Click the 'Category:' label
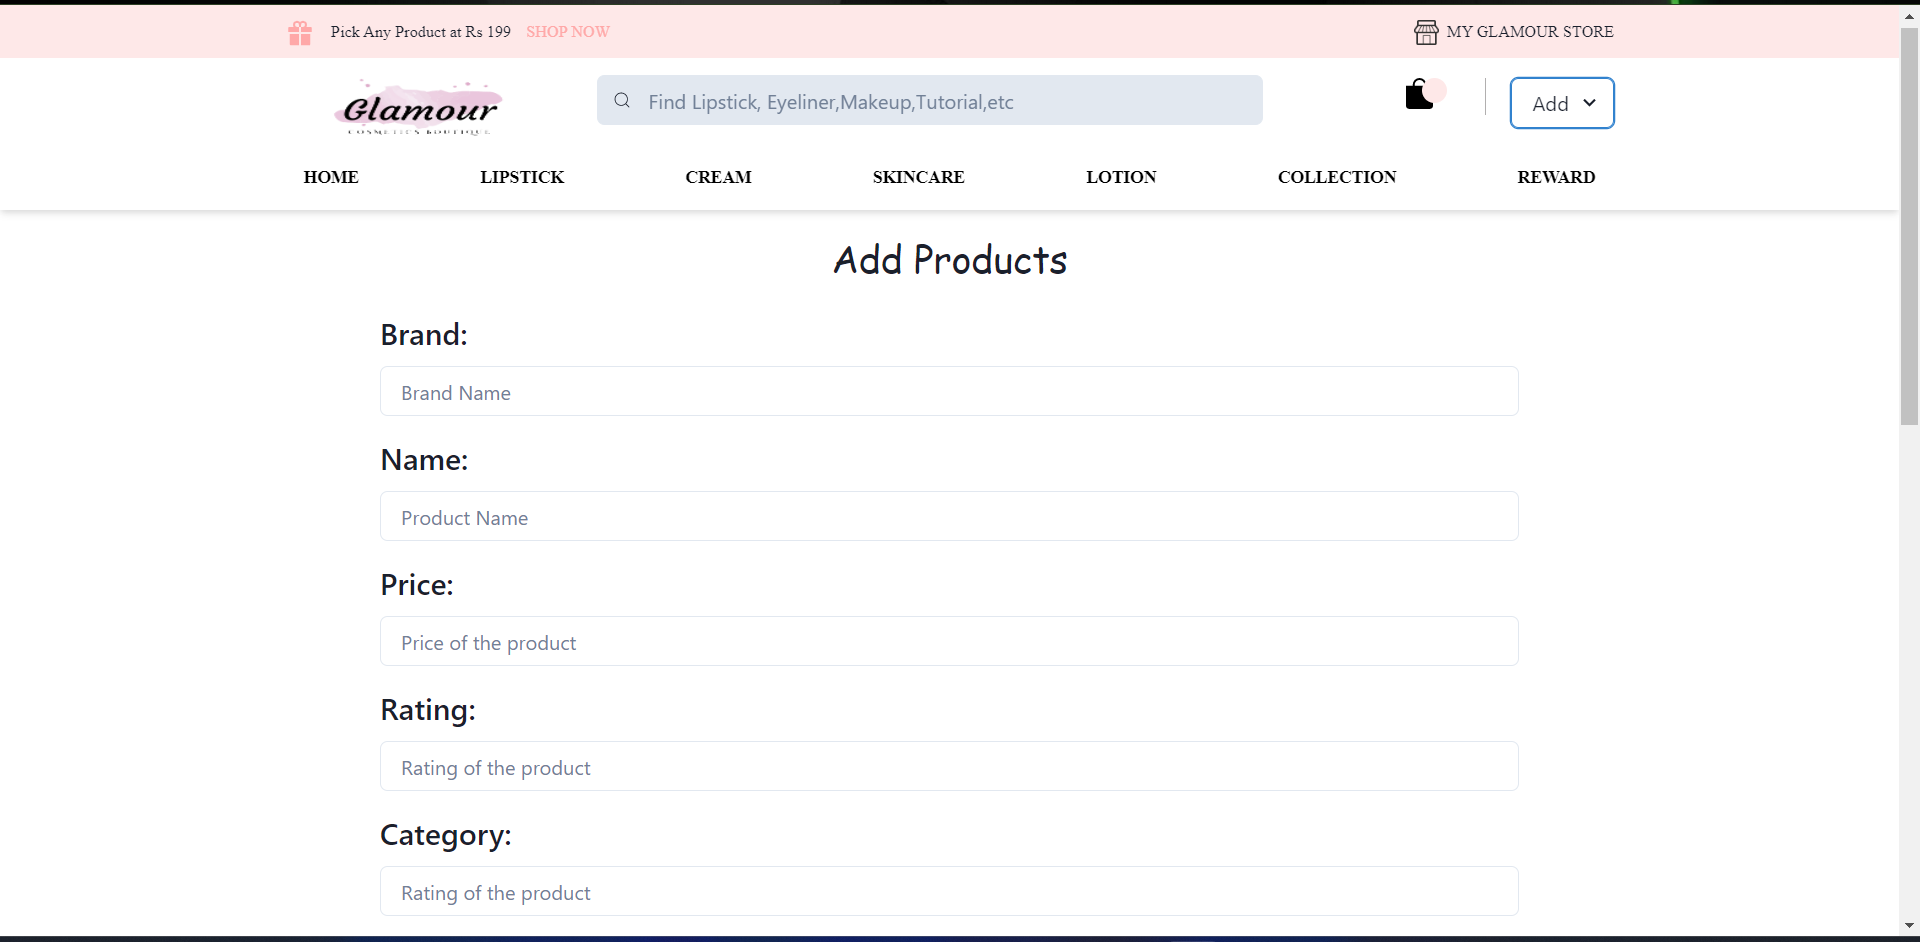The height and width of the screenshot is (942, 1920). tap(446, 835)
